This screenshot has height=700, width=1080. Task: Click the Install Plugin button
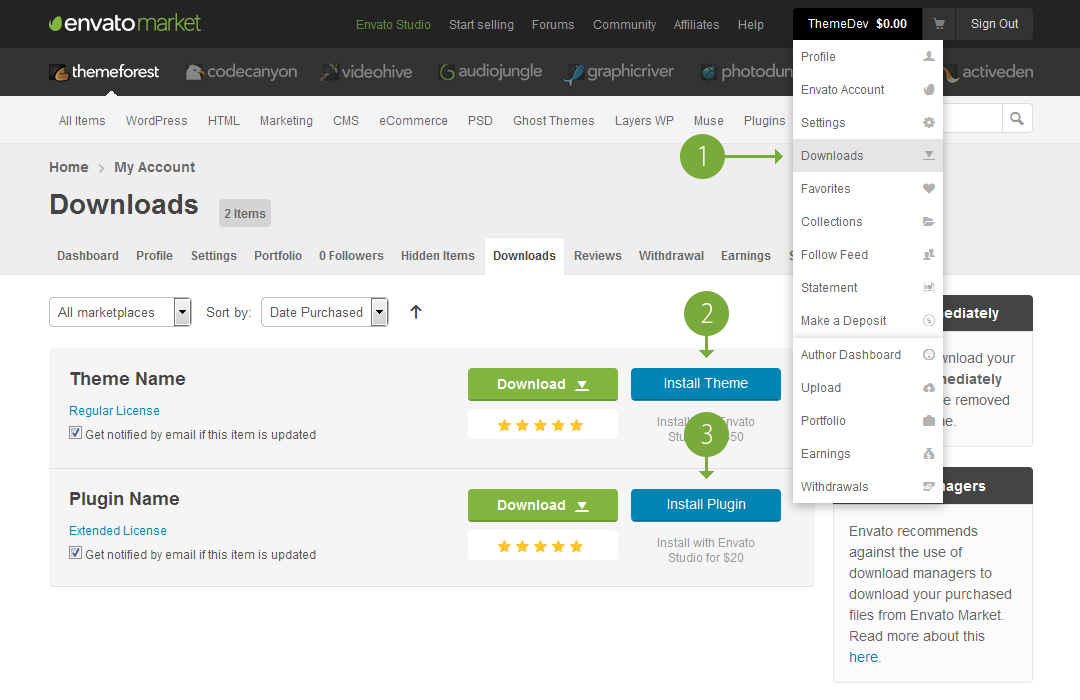[x=705, y=505]
